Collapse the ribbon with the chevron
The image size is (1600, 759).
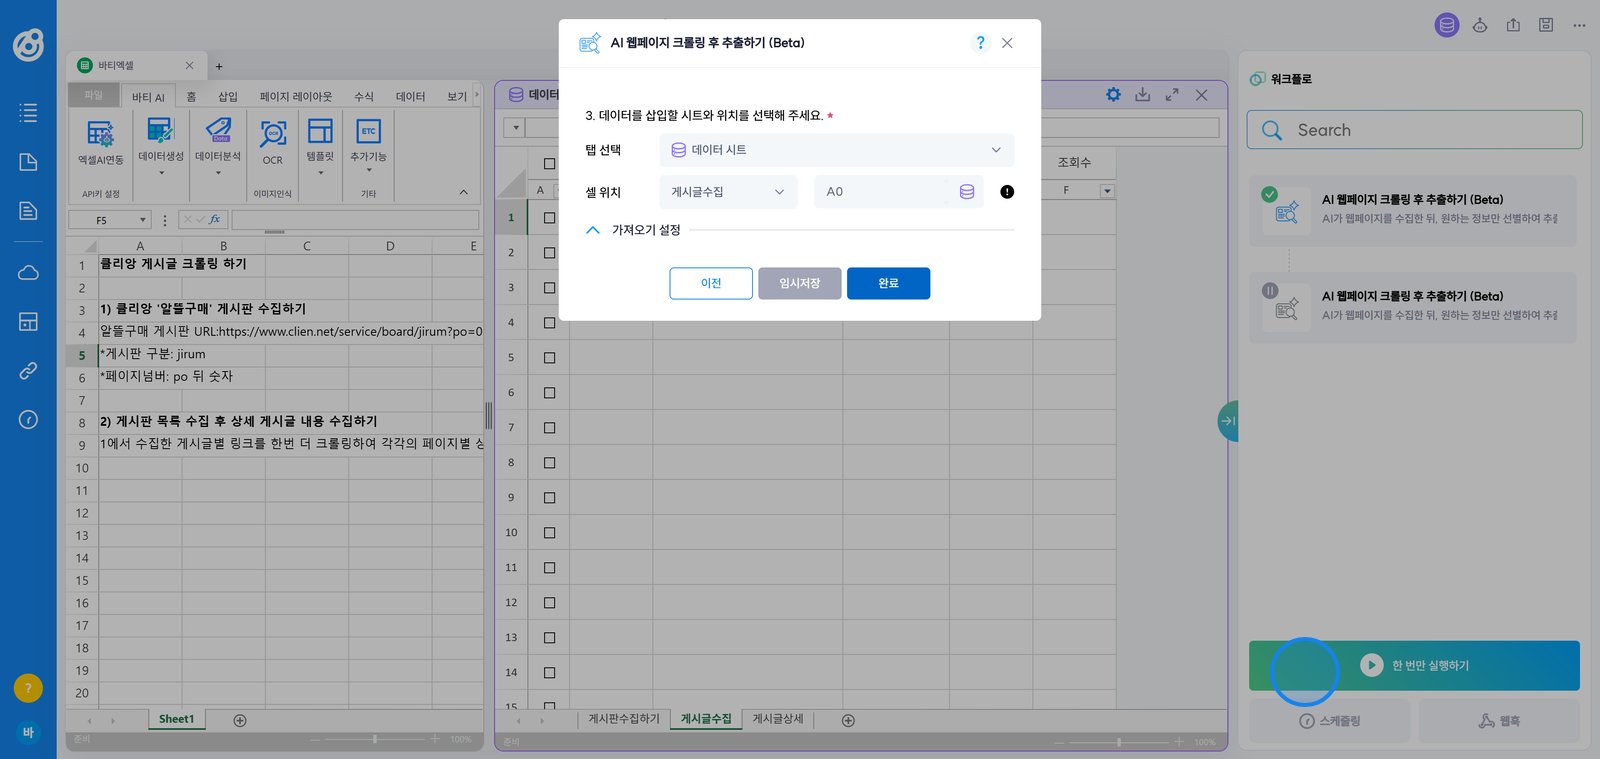[463, 192]
